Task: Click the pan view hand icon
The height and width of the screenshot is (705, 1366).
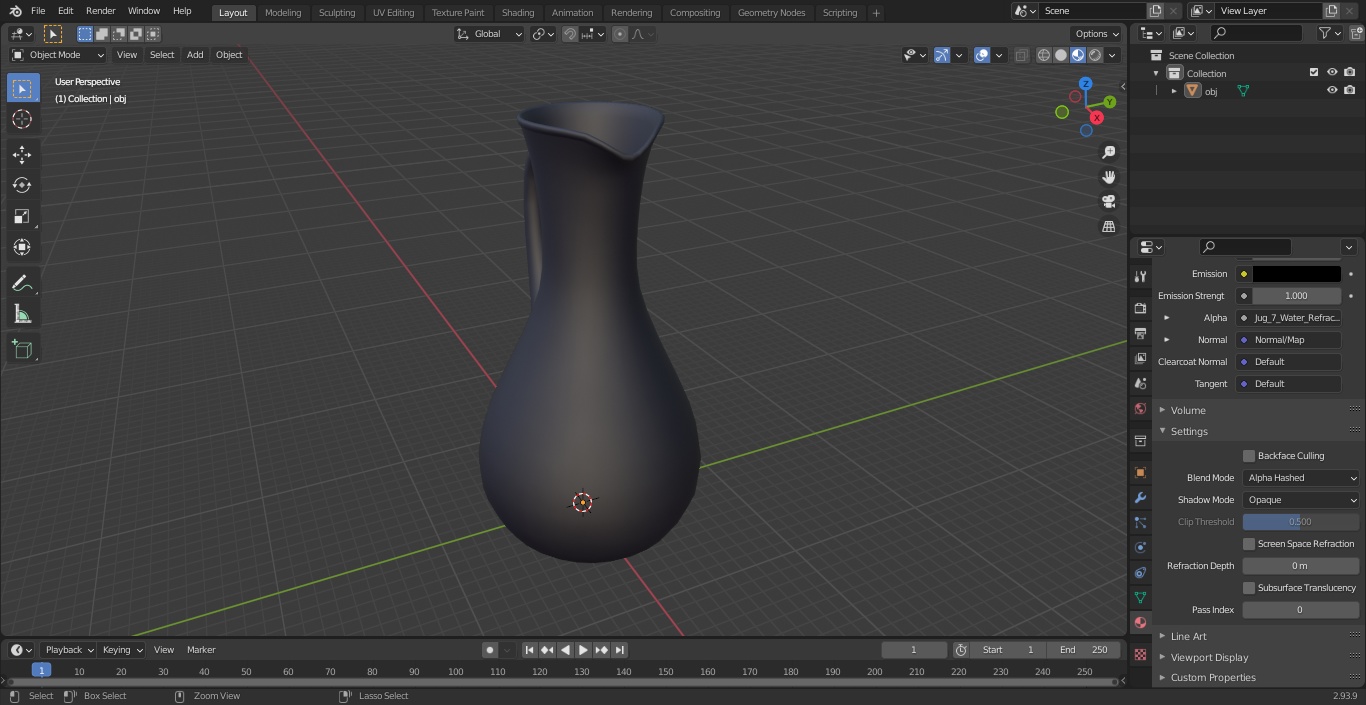Action: pos(1108,177)
